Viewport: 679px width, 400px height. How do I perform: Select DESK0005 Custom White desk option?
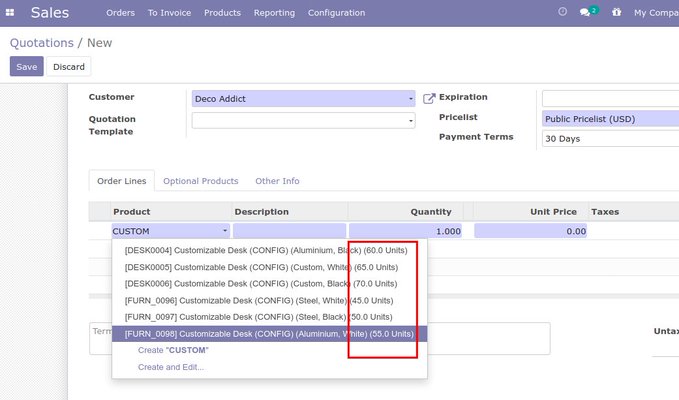click(269, 267)
